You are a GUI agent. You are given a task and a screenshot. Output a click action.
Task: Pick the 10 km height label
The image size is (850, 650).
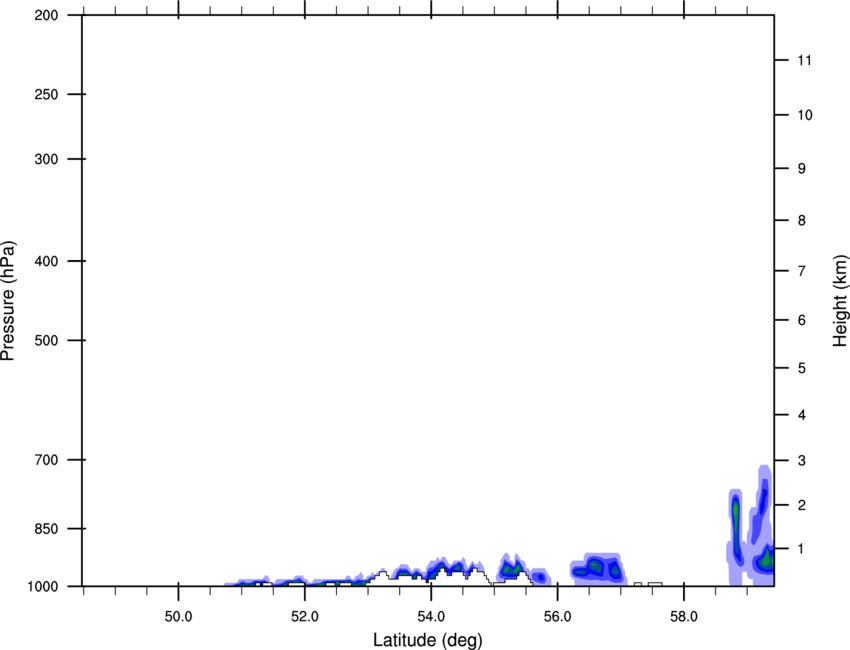click(x=804, y=115)
